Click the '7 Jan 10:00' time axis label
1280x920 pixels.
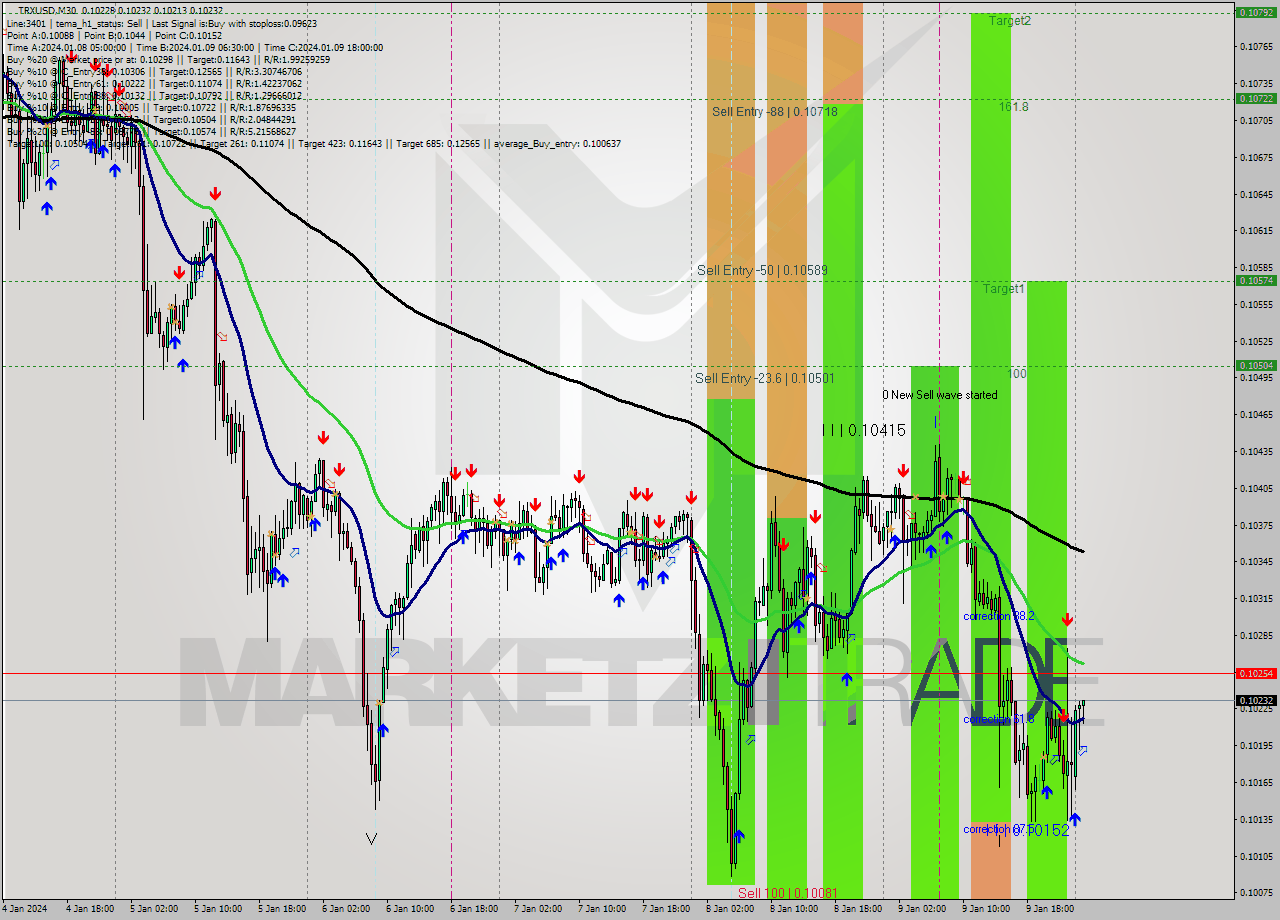click(x=602, y=909)
